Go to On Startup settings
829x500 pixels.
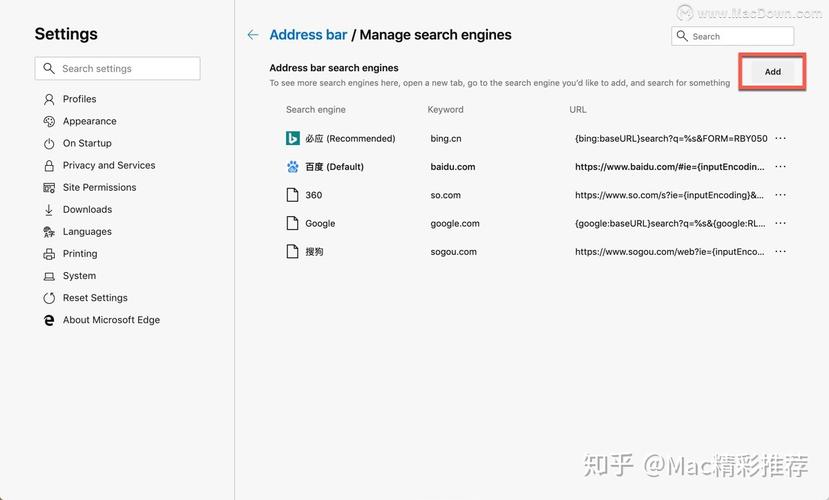(x=87, y=143)
